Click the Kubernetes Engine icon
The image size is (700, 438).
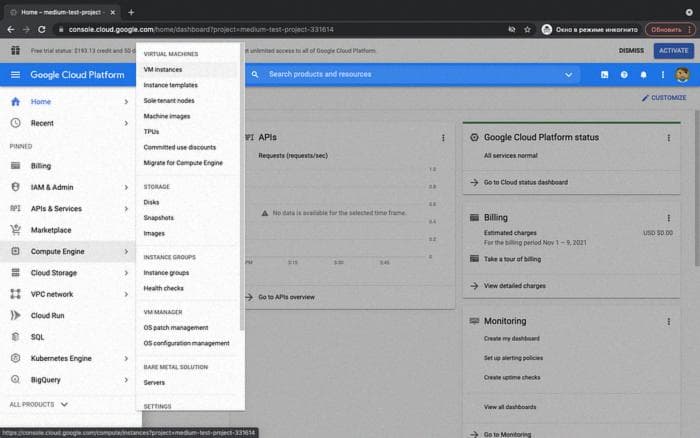15,358
